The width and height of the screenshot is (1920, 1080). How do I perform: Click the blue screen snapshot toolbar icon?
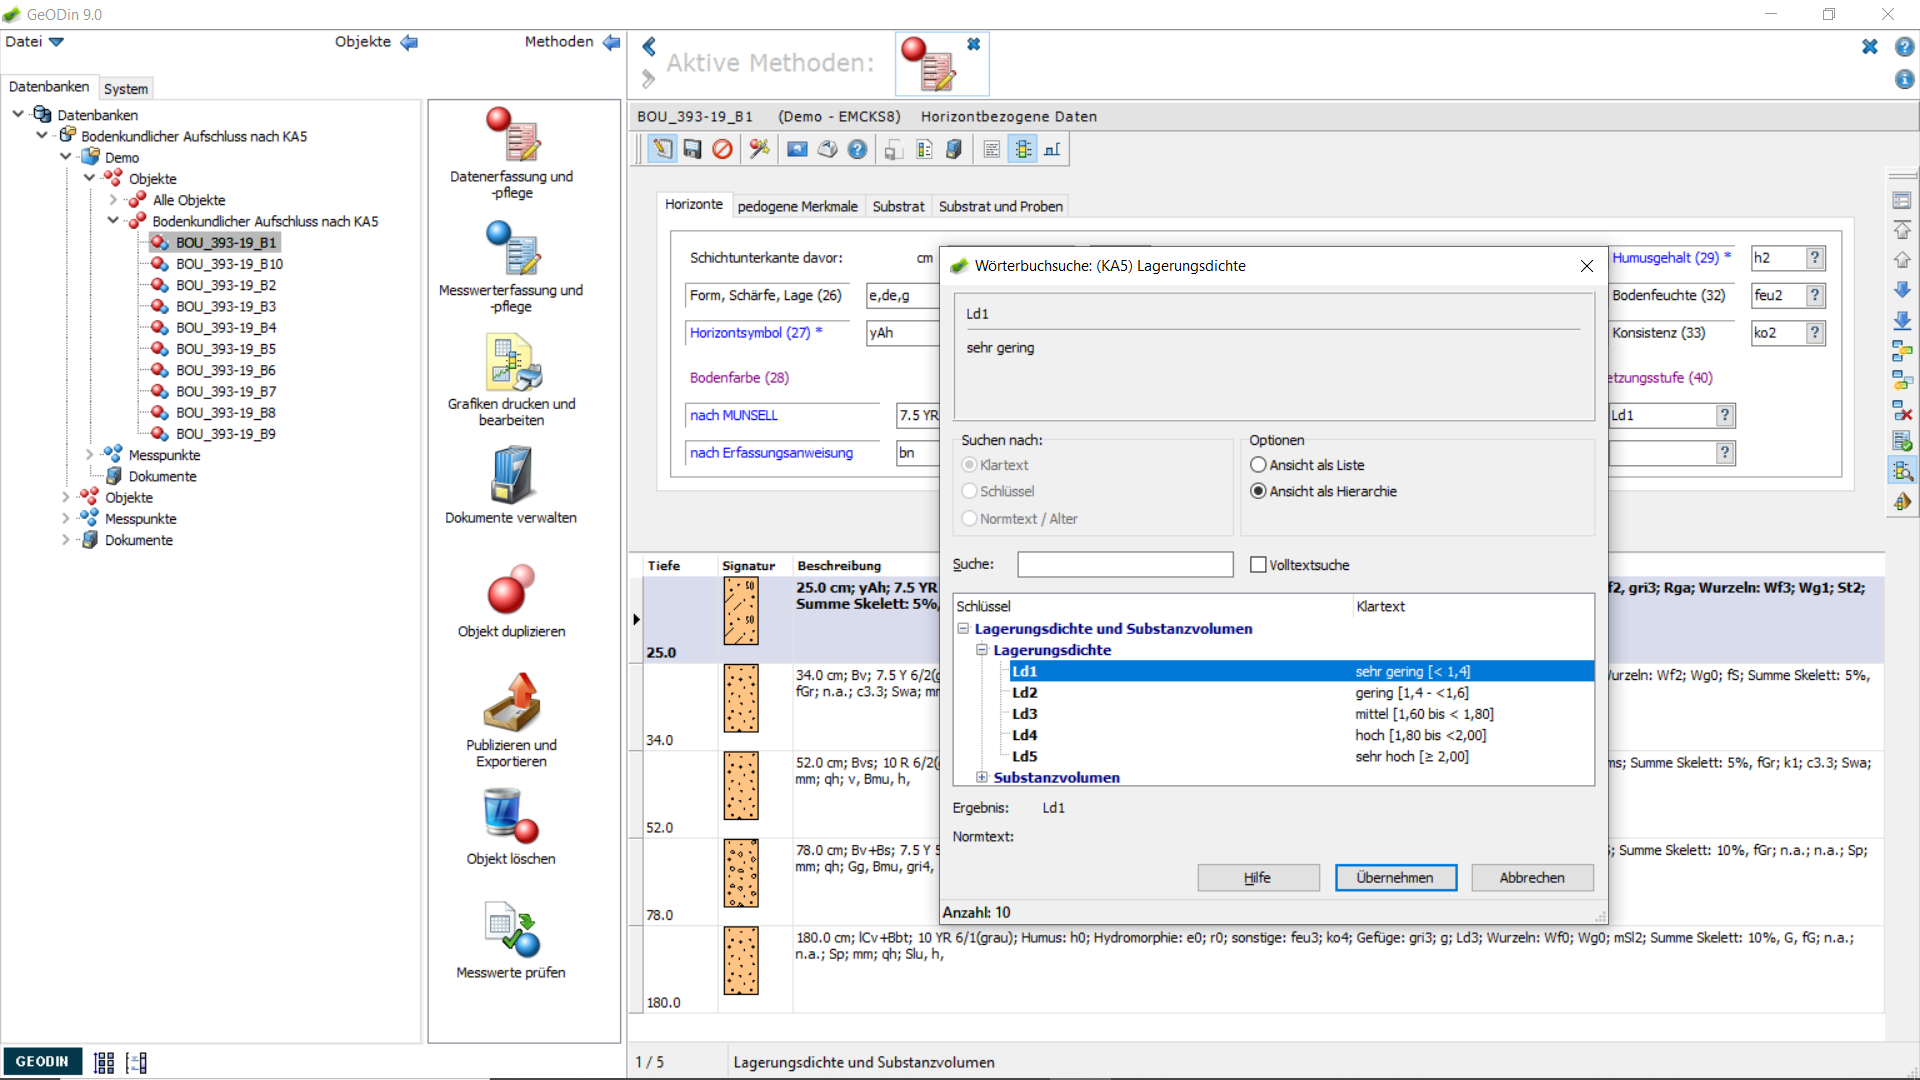pyautogui.click(x=797, y=149)
